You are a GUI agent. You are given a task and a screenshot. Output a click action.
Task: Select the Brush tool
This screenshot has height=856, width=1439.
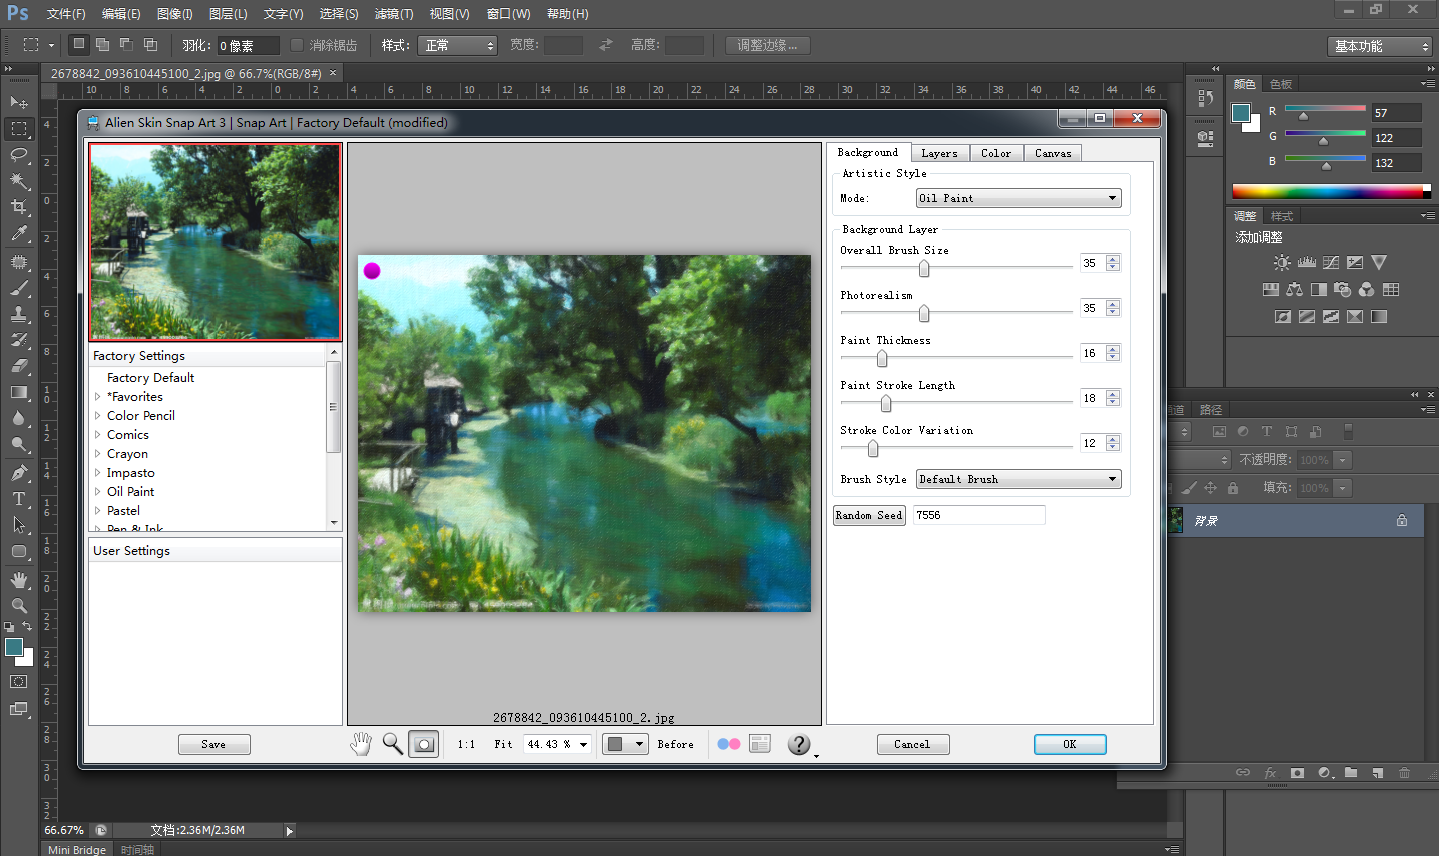tap(19, 288)
